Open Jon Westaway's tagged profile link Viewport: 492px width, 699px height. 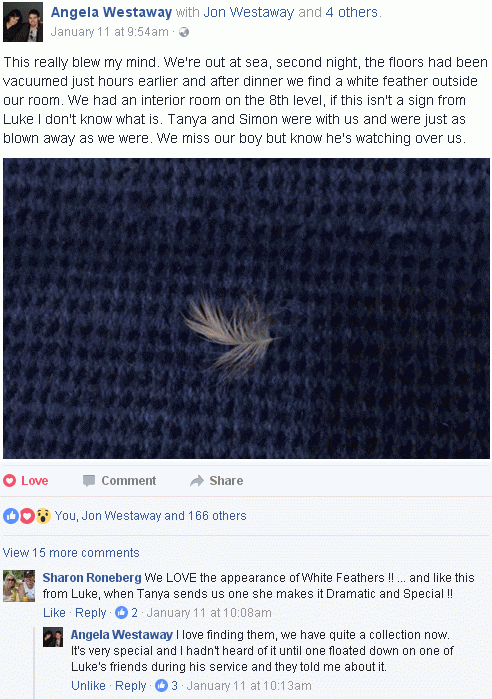pyautogui.click(x=248, y=12)
